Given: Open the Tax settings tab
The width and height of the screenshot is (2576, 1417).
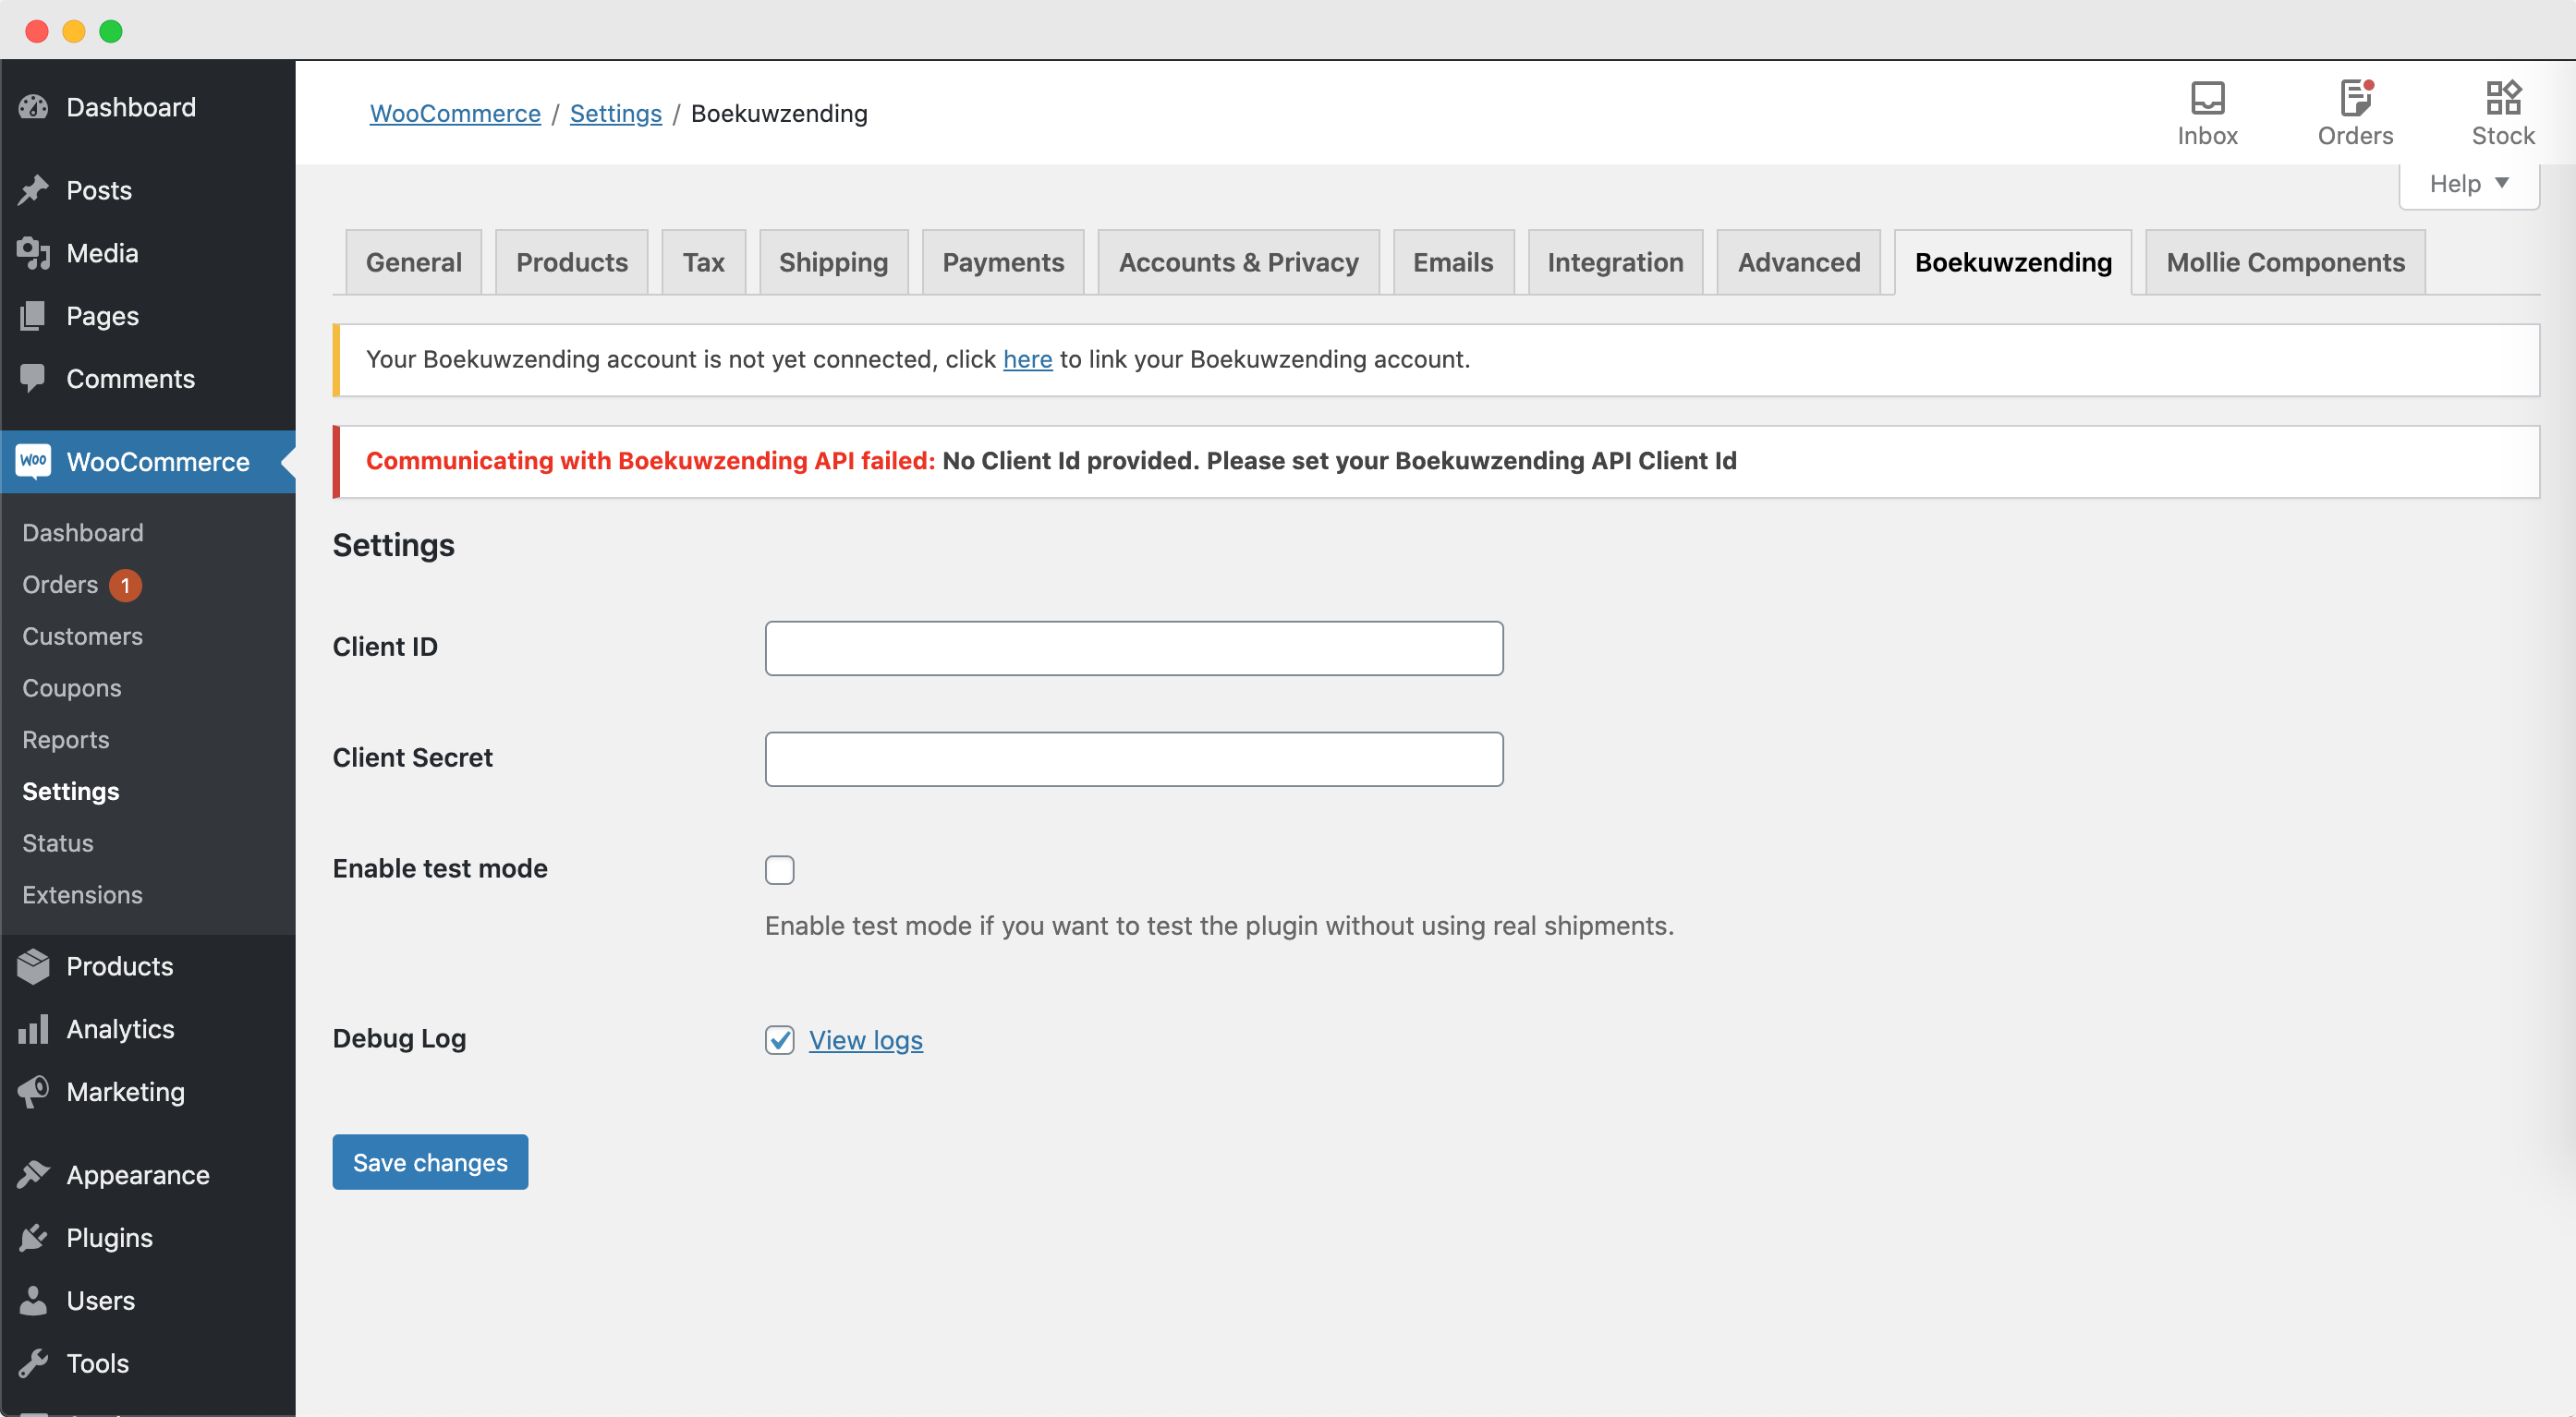Looking at the screenshot, I should [x=704, y=262].
